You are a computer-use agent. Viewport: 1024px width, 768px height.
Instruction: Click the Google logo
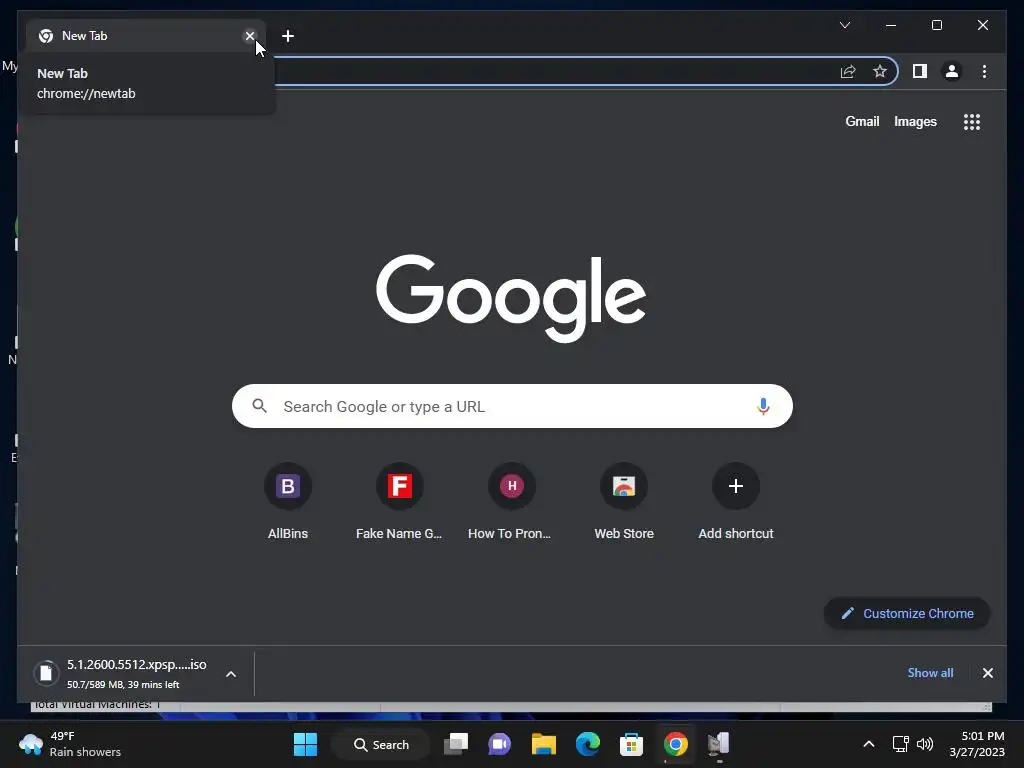(x=511, y=298)
